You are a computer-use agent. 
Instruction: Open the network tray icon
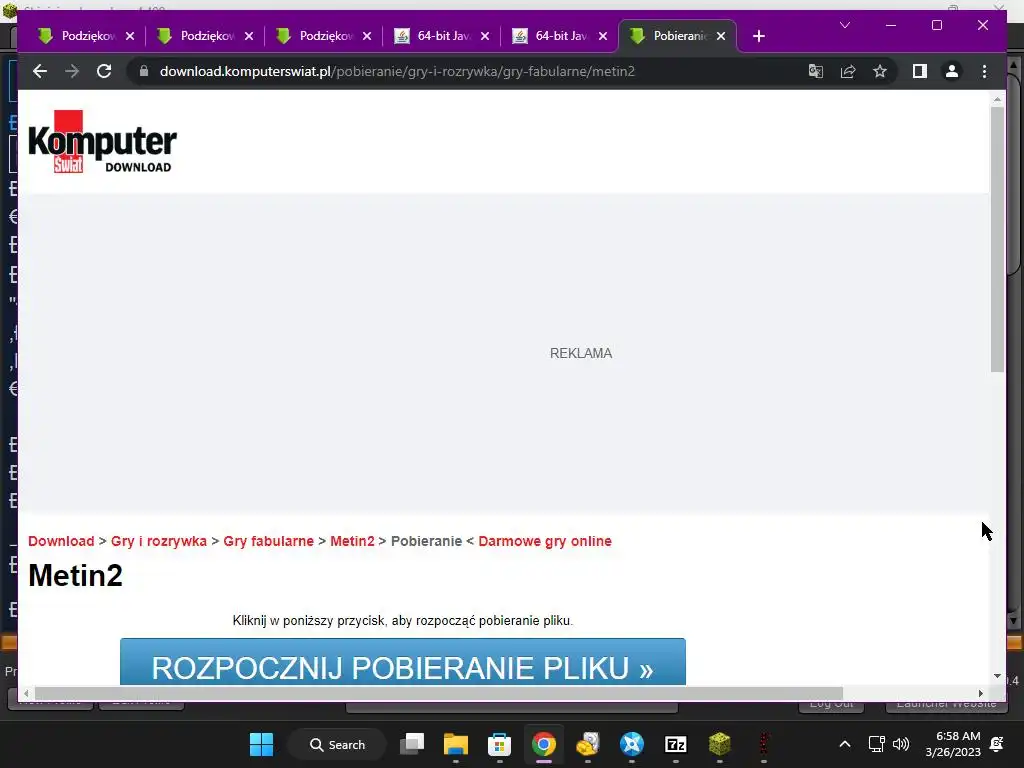[x=876, y=744]
